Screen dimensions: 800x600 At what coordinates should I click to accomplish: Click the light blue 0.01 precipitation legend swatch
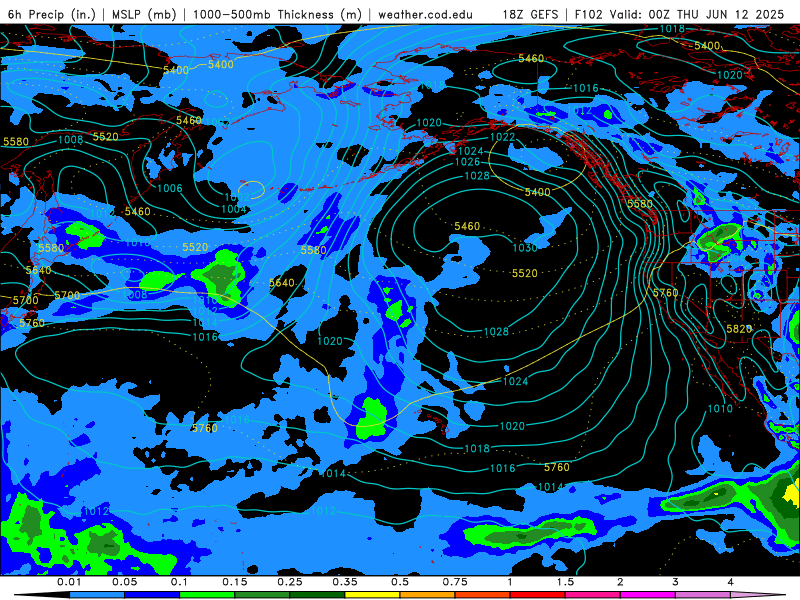(97, 595)
